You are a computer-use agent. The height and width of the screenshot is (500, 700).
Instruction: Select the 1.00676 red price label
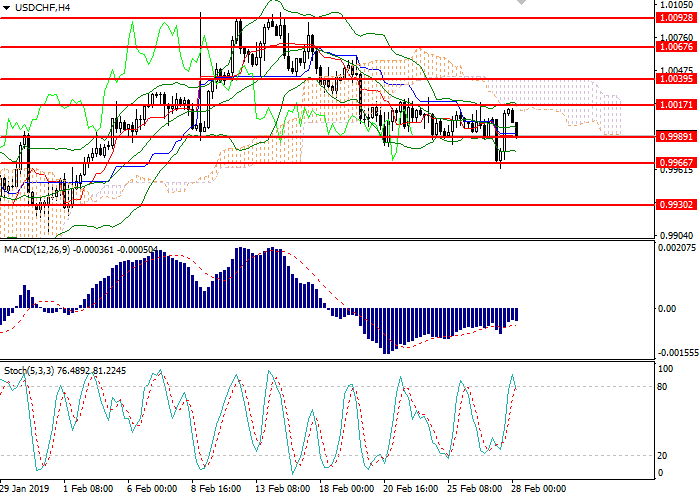point(674,47)
